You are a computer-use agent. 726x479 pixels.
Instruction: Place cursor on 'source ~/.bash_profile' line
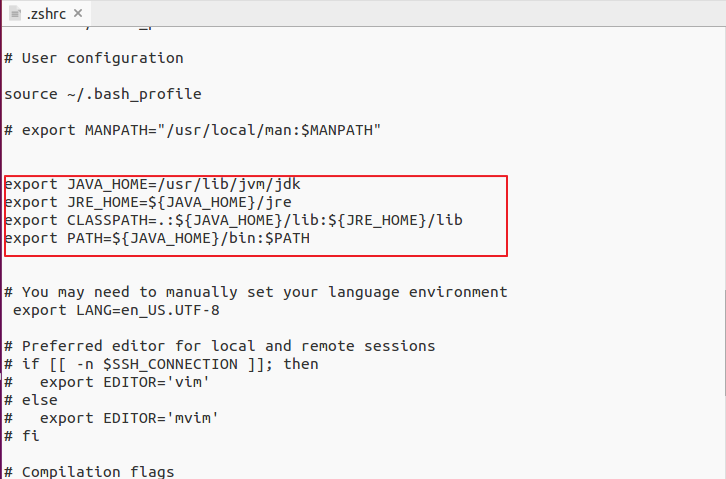pyautogui.click(x=103, y=94)
